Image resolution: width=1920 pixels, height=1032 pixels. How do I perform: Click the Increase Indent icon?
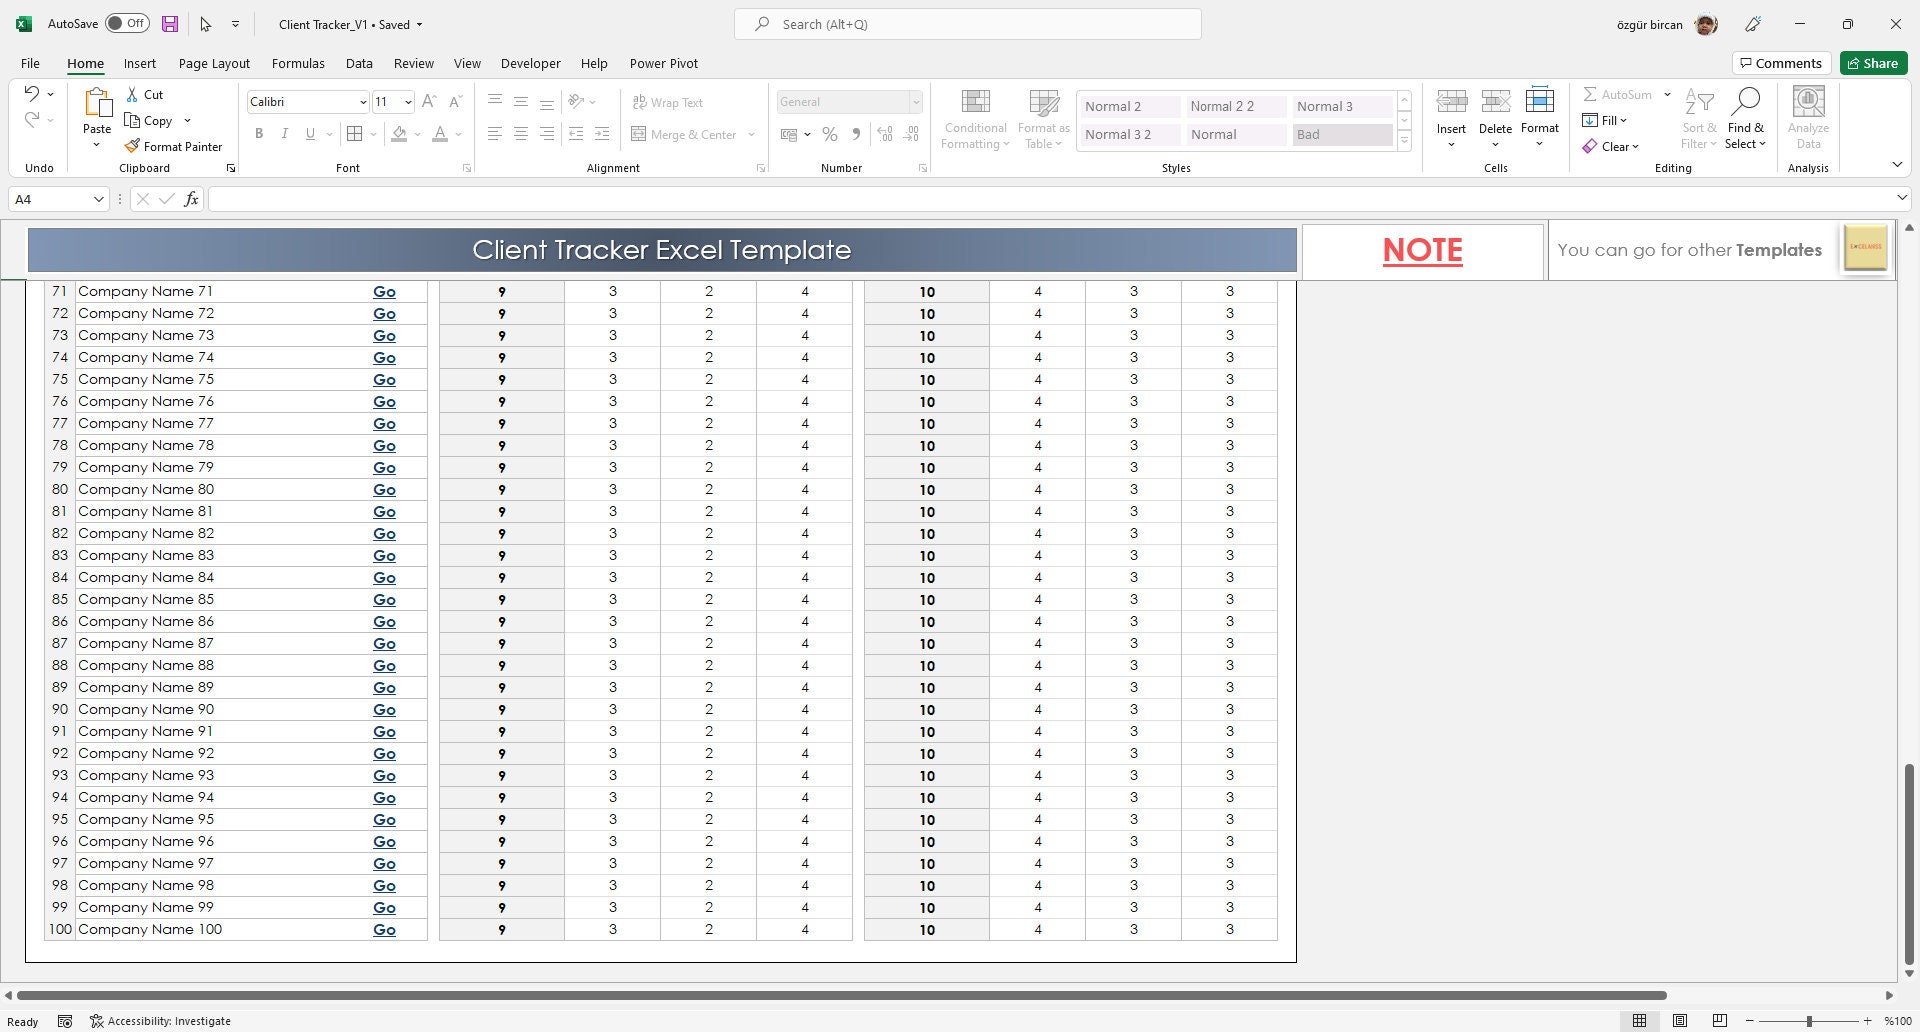coord(602,134)
